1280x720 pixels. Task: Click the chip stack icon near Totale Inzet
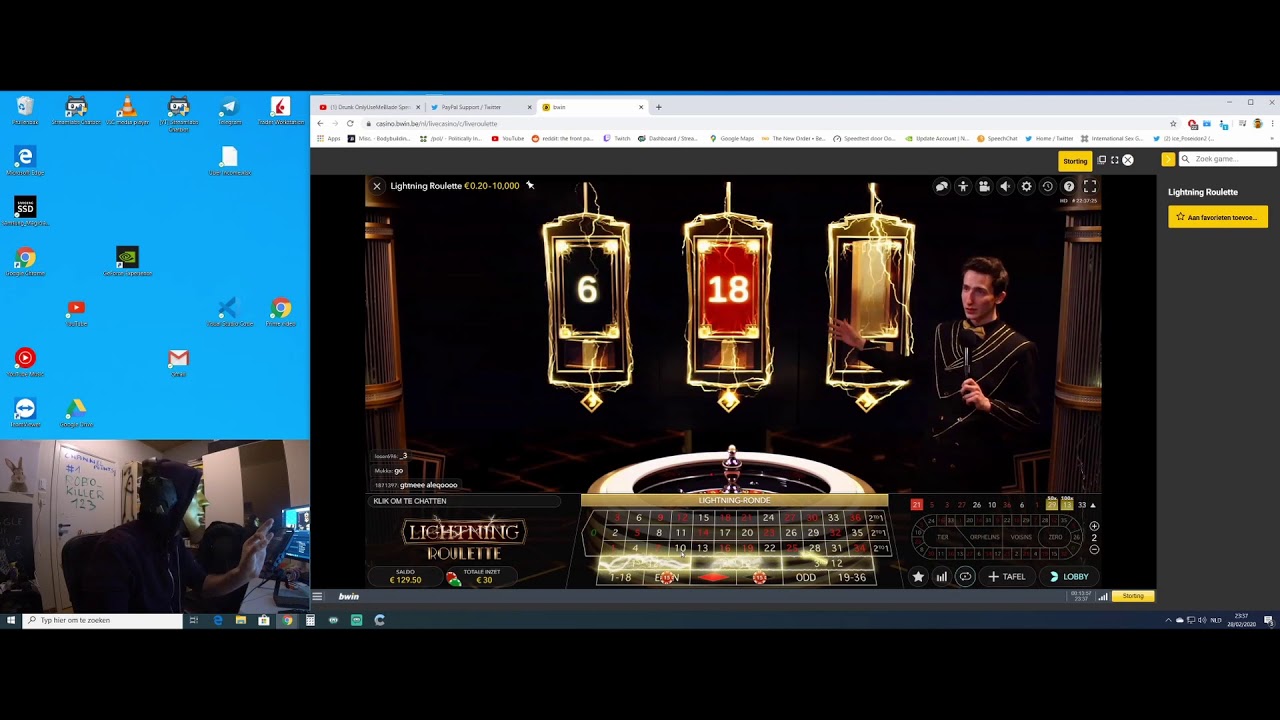[x=453, y=578]
